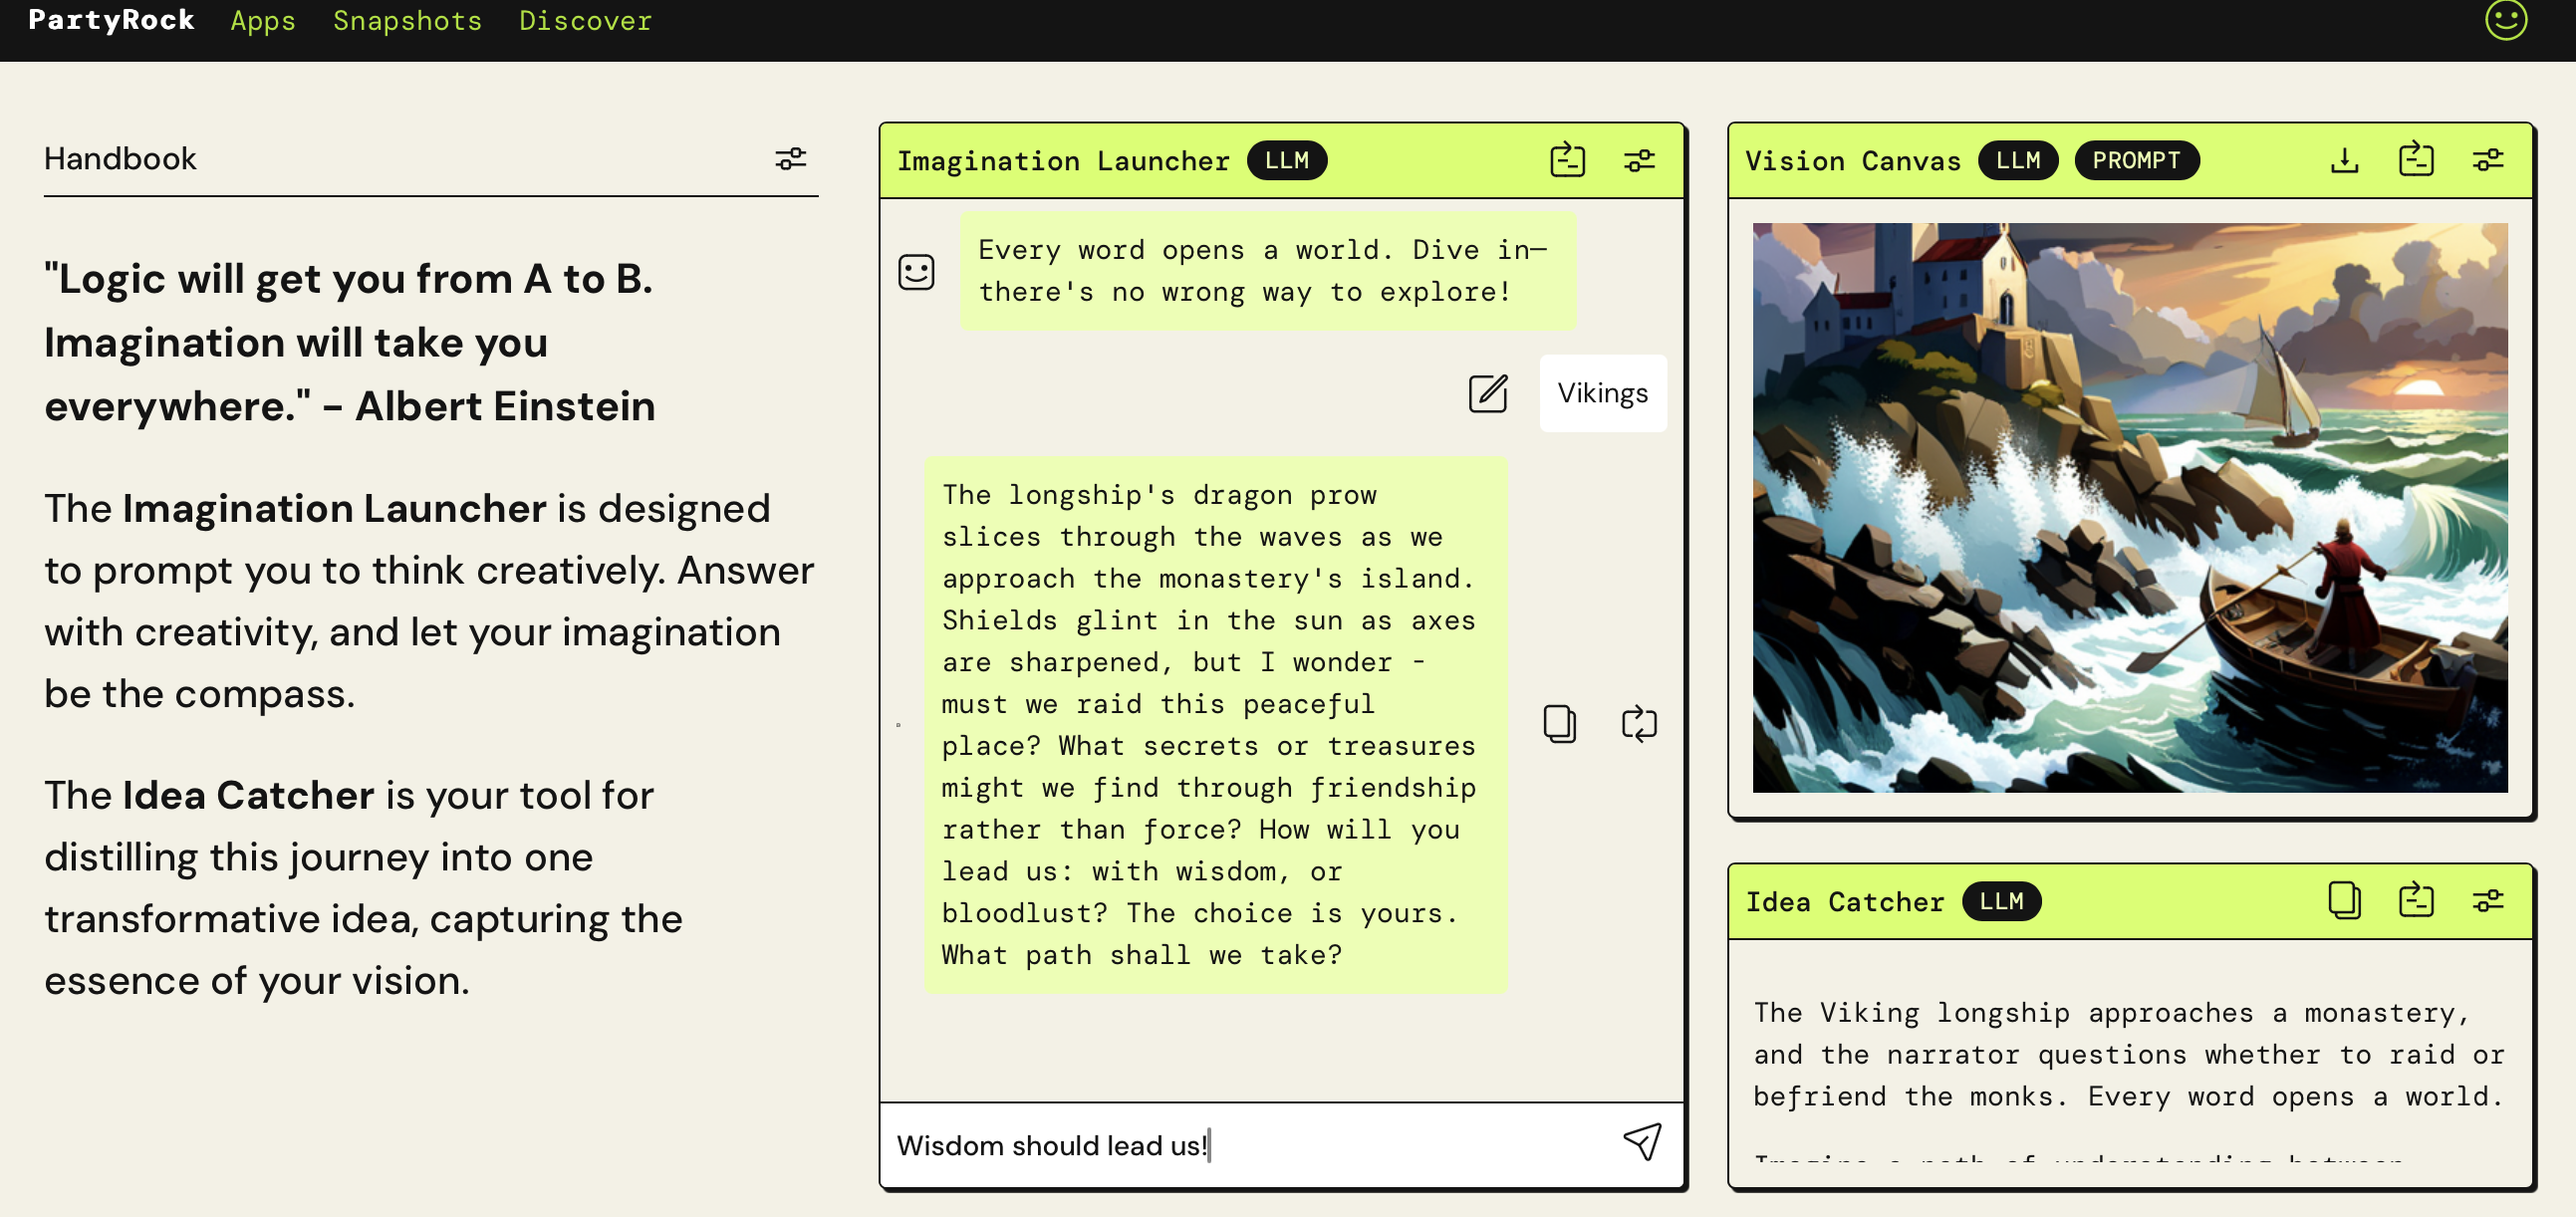Click Idea Catcher share/export icon
Viewport: 2576px width, 1217px height.
(2415, 901)
